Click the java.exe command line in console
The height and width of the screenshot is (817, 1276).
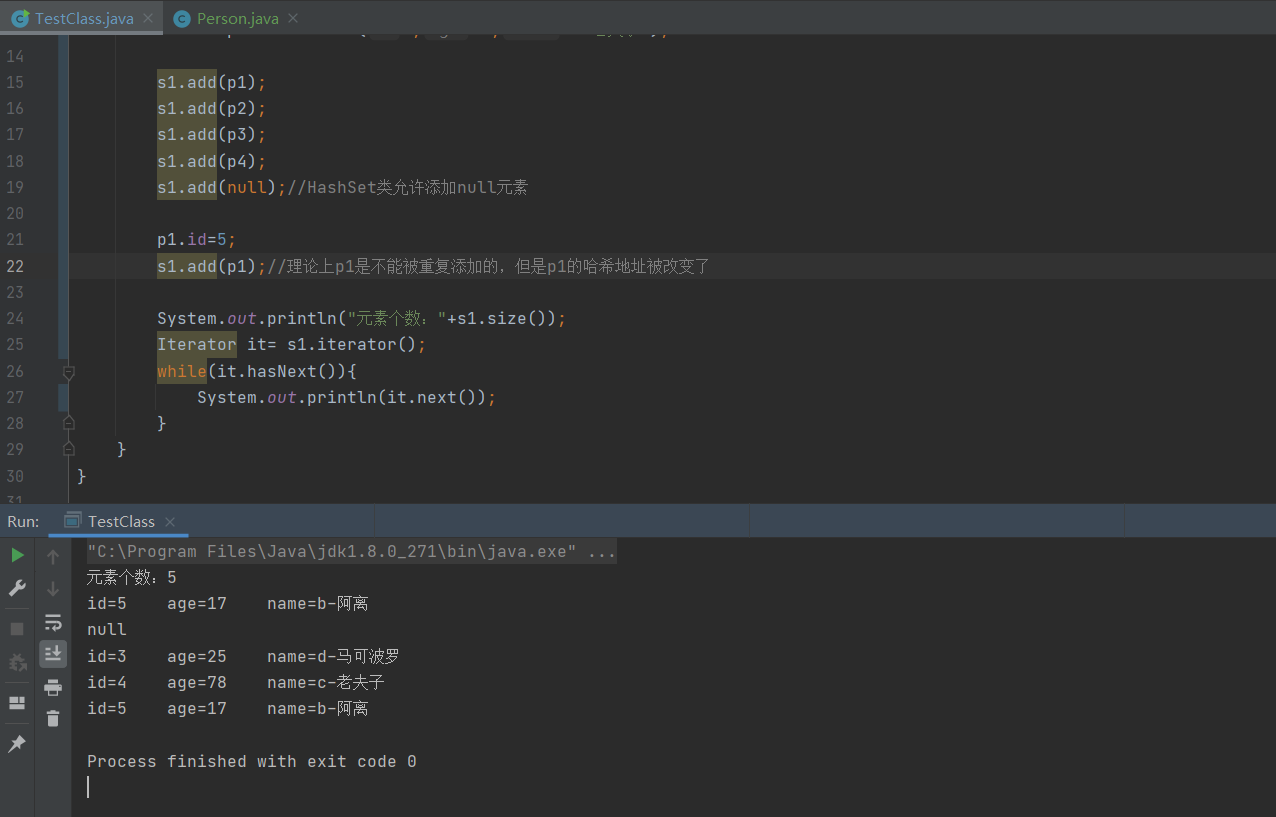click(x=351, y=551)
